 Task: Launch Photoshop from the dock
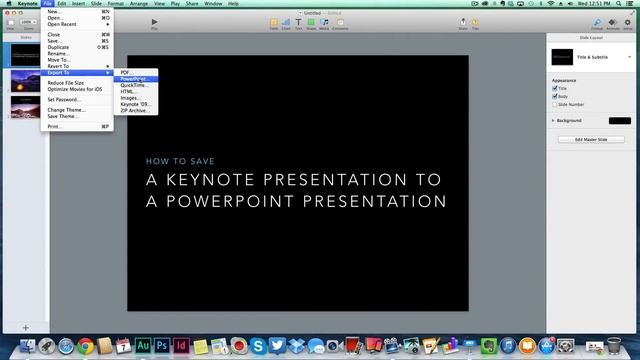162,346
